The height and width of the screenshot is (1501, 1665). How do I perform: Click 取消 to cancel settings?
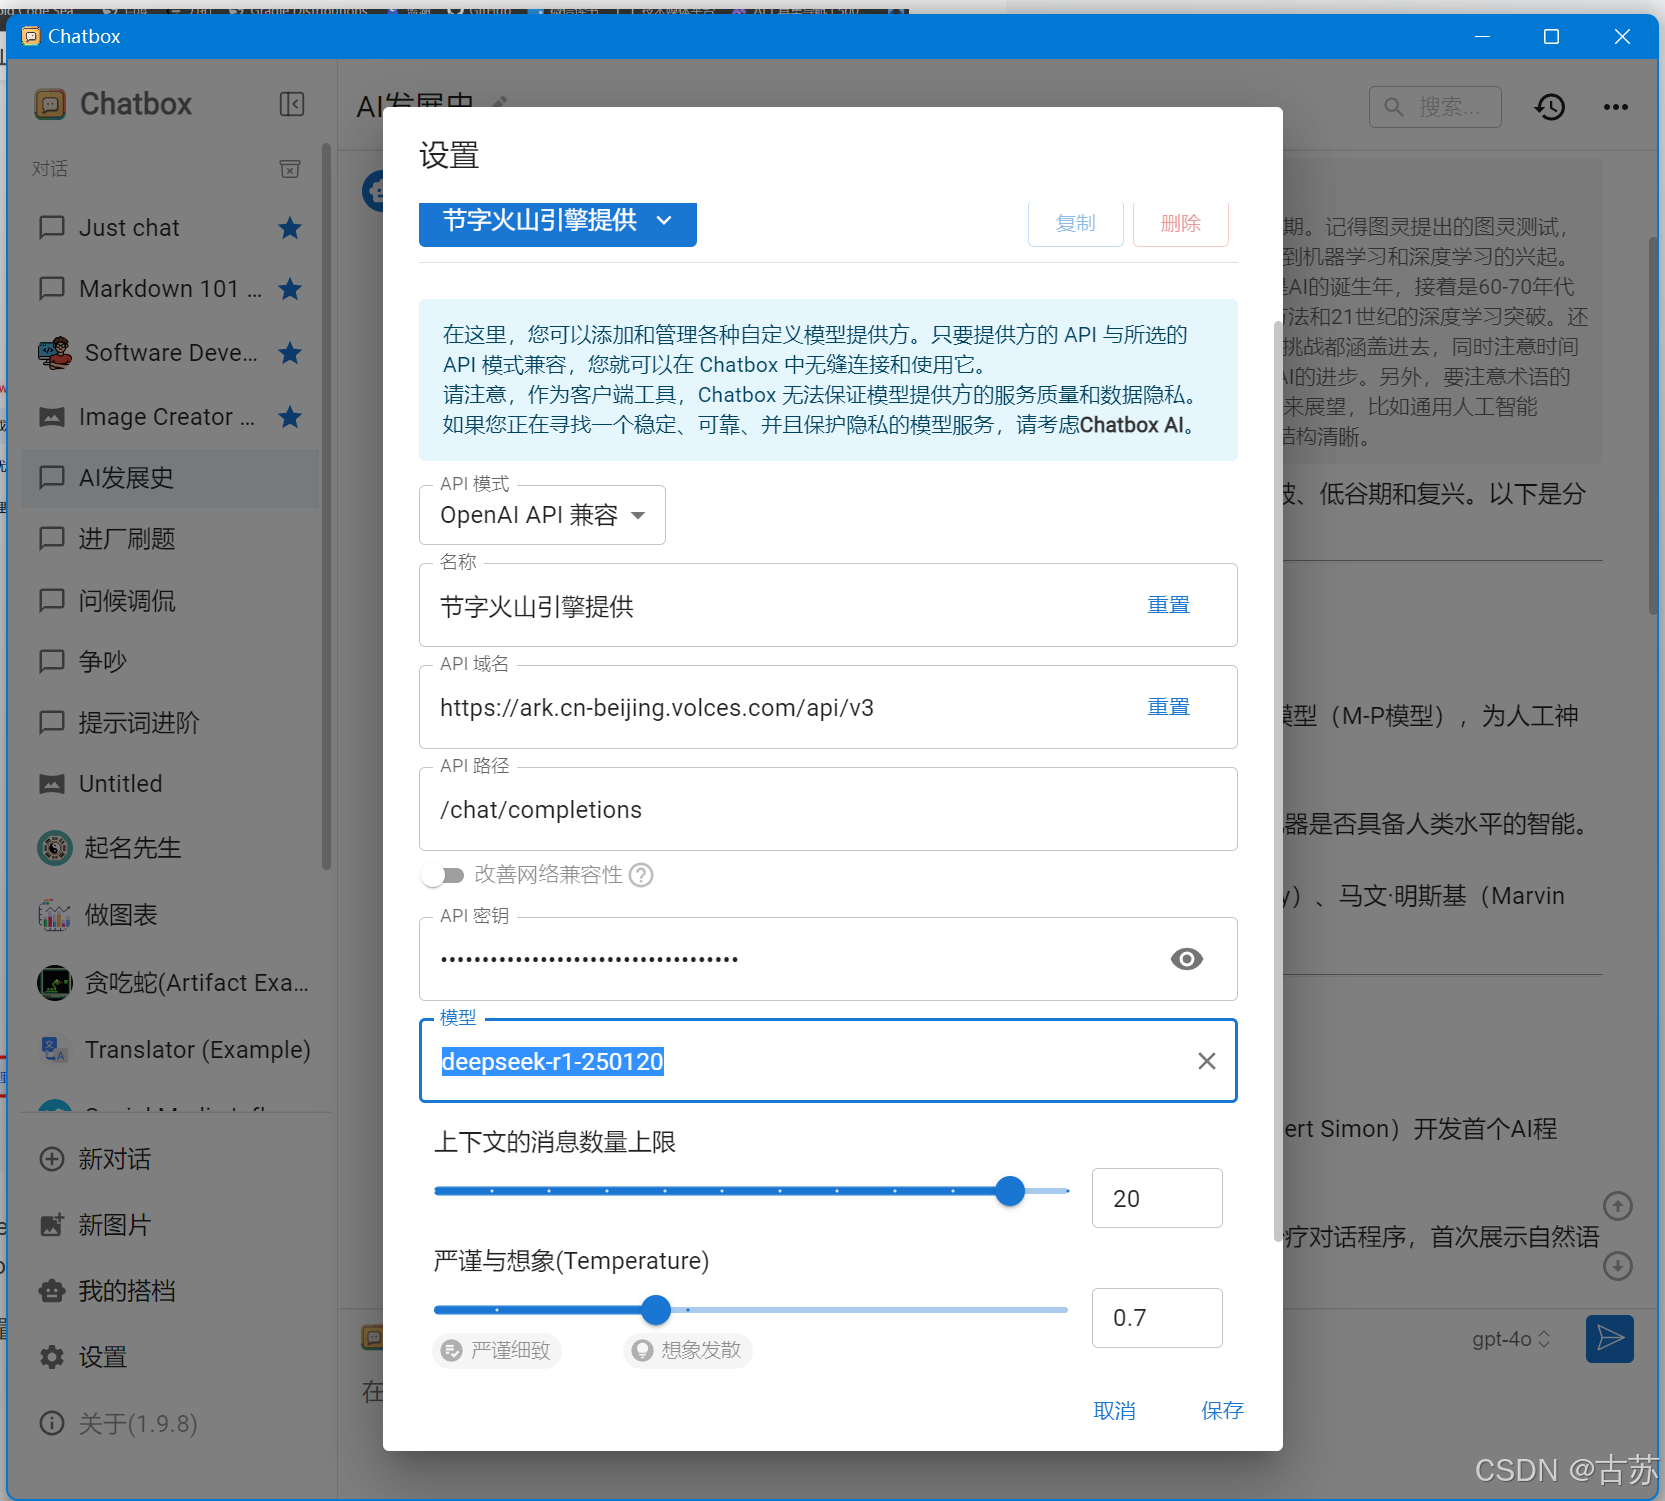point(1115,1411)
